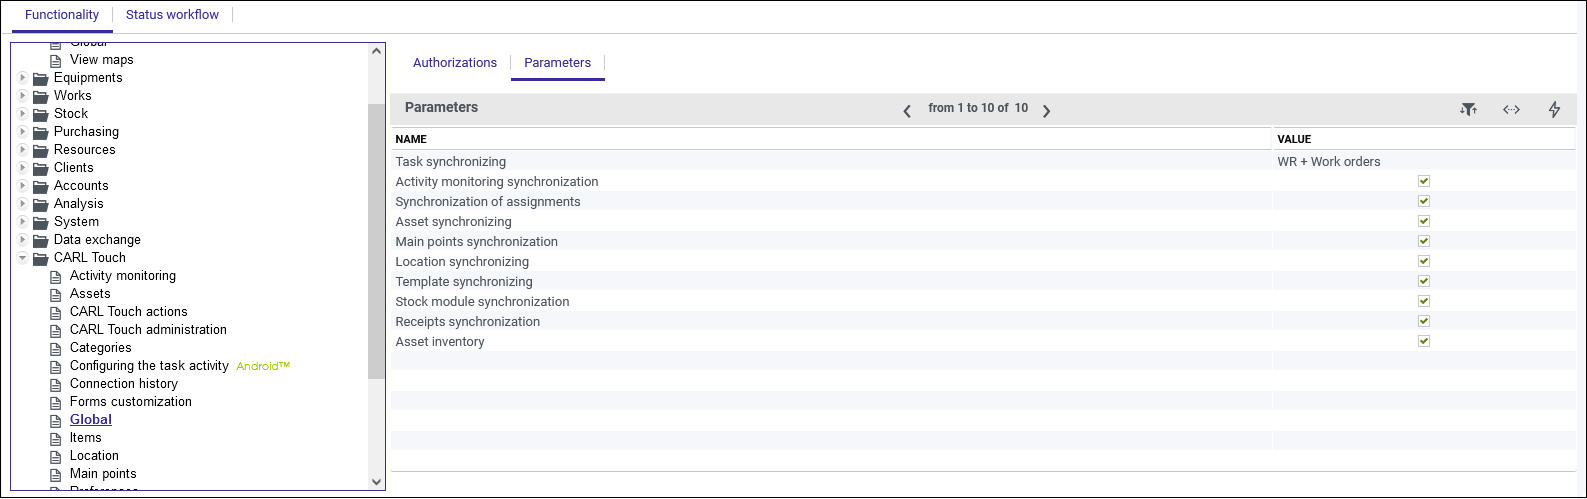Select the Data exchange tree label
The image size is (1587, 499).
(97, 240)
